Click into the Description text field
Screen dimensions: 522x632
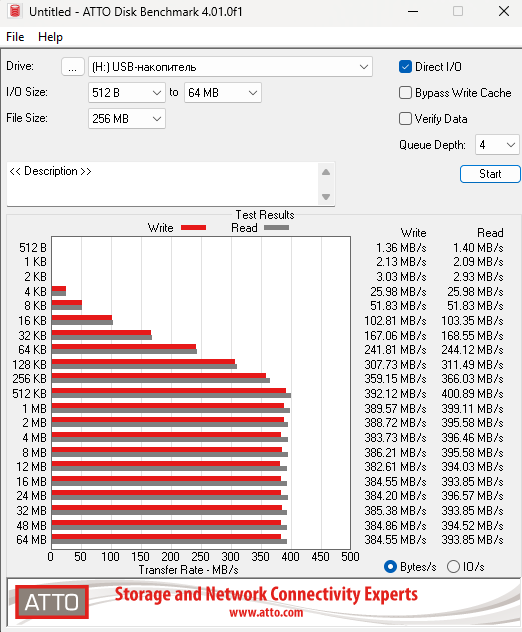point(162,184)
